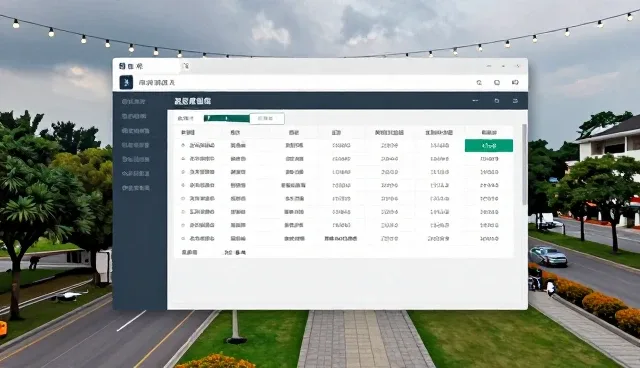The image size is (640, 368).
Task: Select the radio circle at the start of the first table row
Action: pos(183,145)
